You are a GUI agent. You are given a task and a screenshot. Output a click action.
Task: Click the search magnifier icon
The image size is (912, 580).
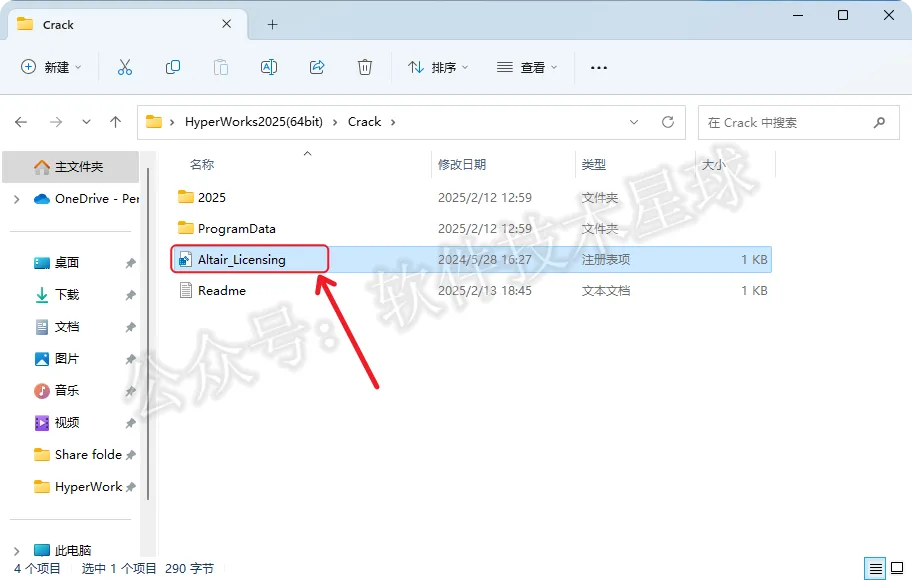[879, 123]
